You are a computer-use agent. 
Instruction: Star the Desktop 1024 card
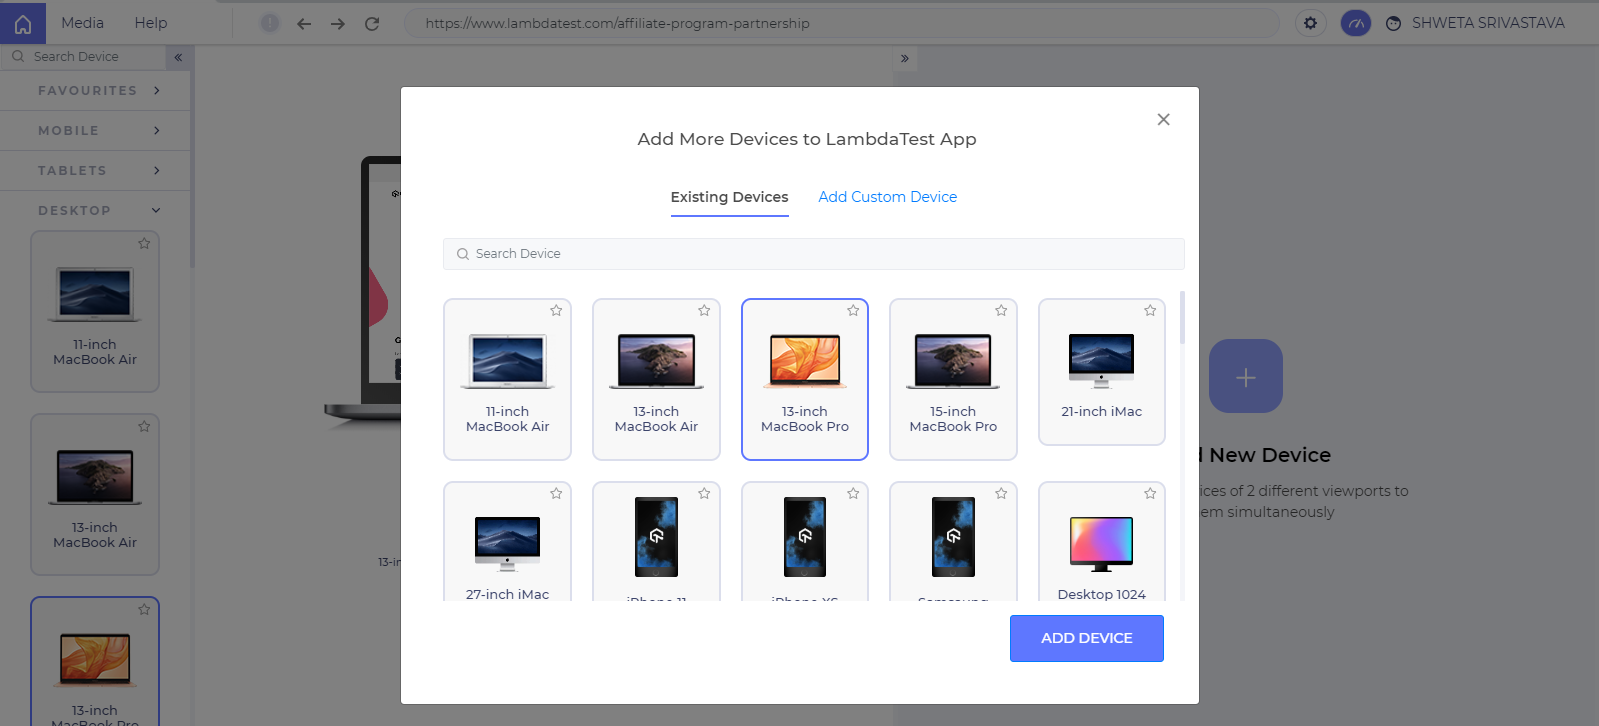(x=1150, y=494)
